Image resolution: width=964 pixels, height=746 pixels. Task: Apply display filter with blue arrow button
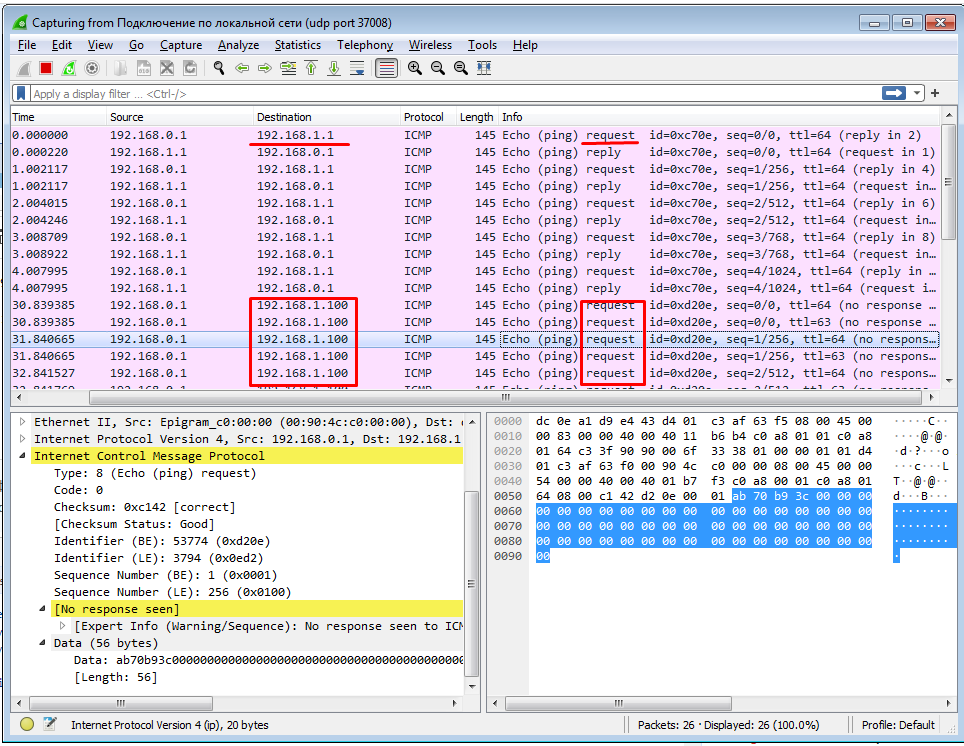click(894, 93)
